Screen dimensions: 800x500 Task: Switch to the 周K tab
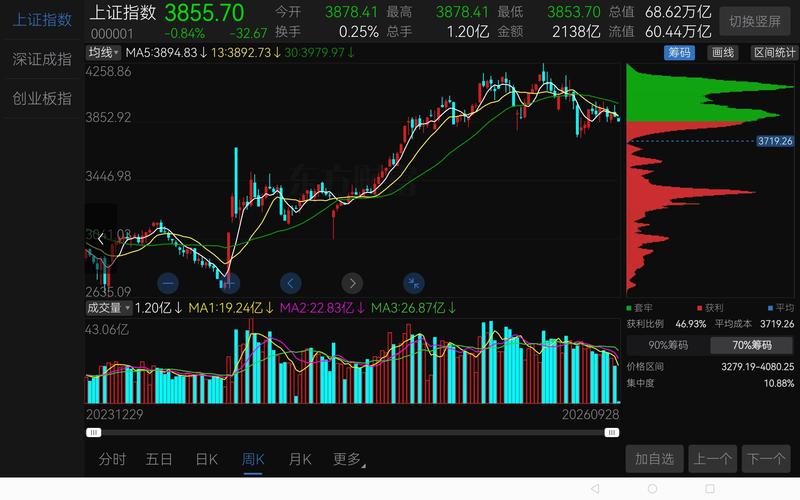253,459
